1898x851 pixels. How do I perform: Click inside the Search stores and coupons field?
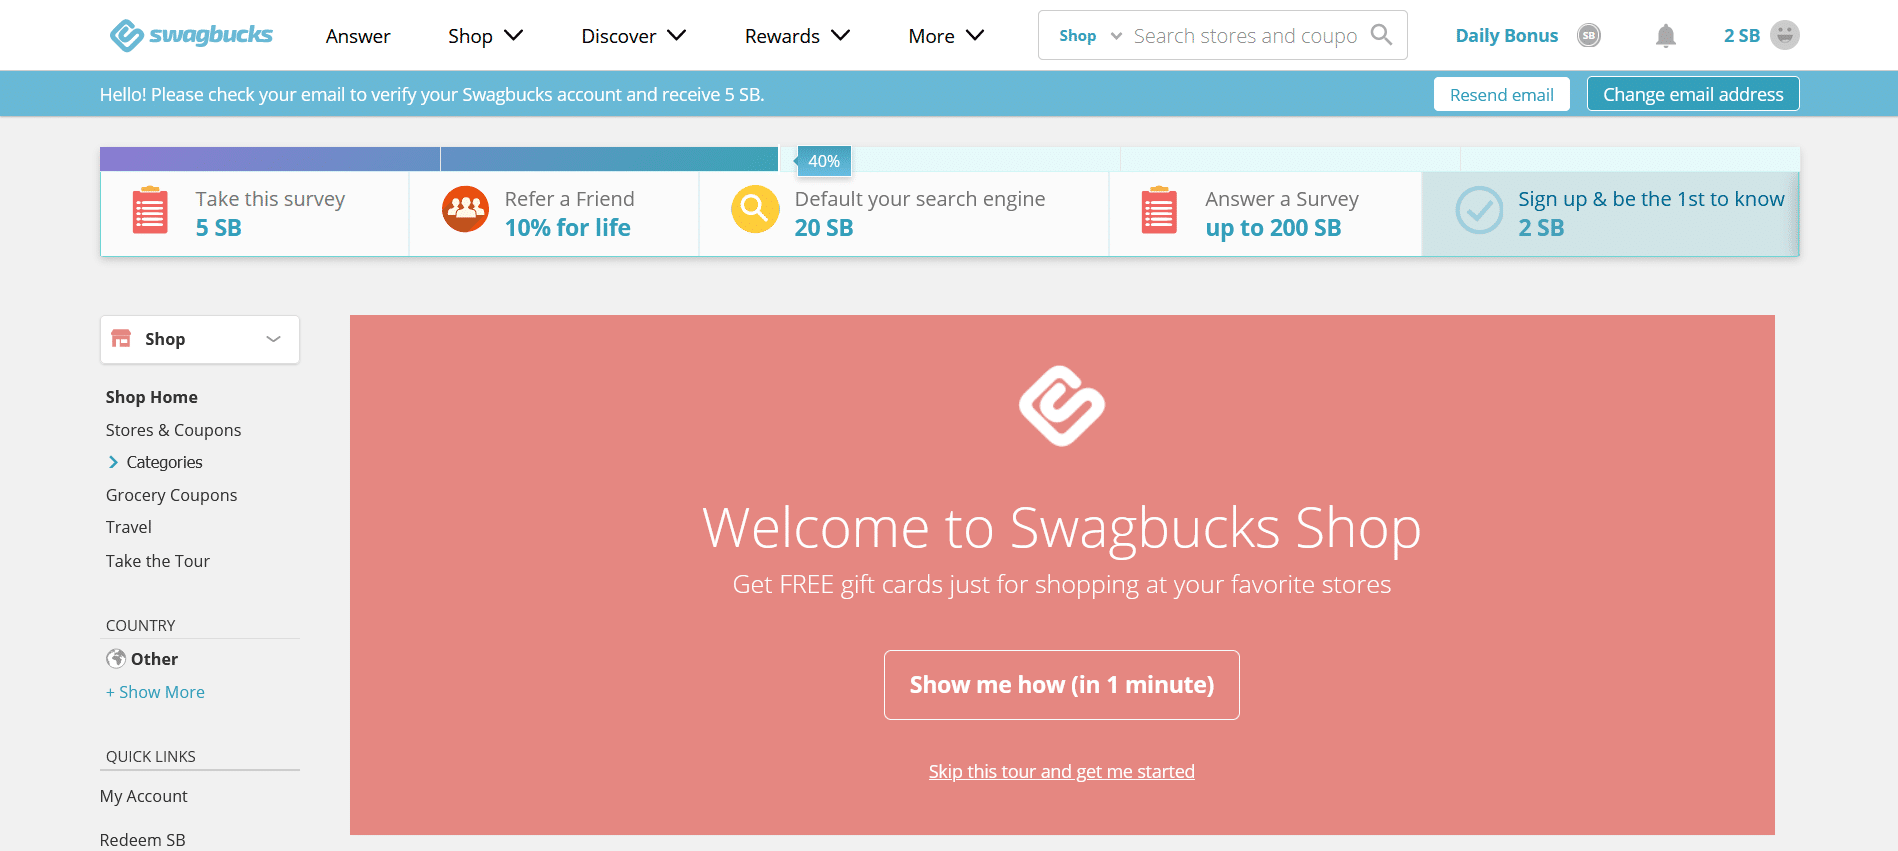1245,36
